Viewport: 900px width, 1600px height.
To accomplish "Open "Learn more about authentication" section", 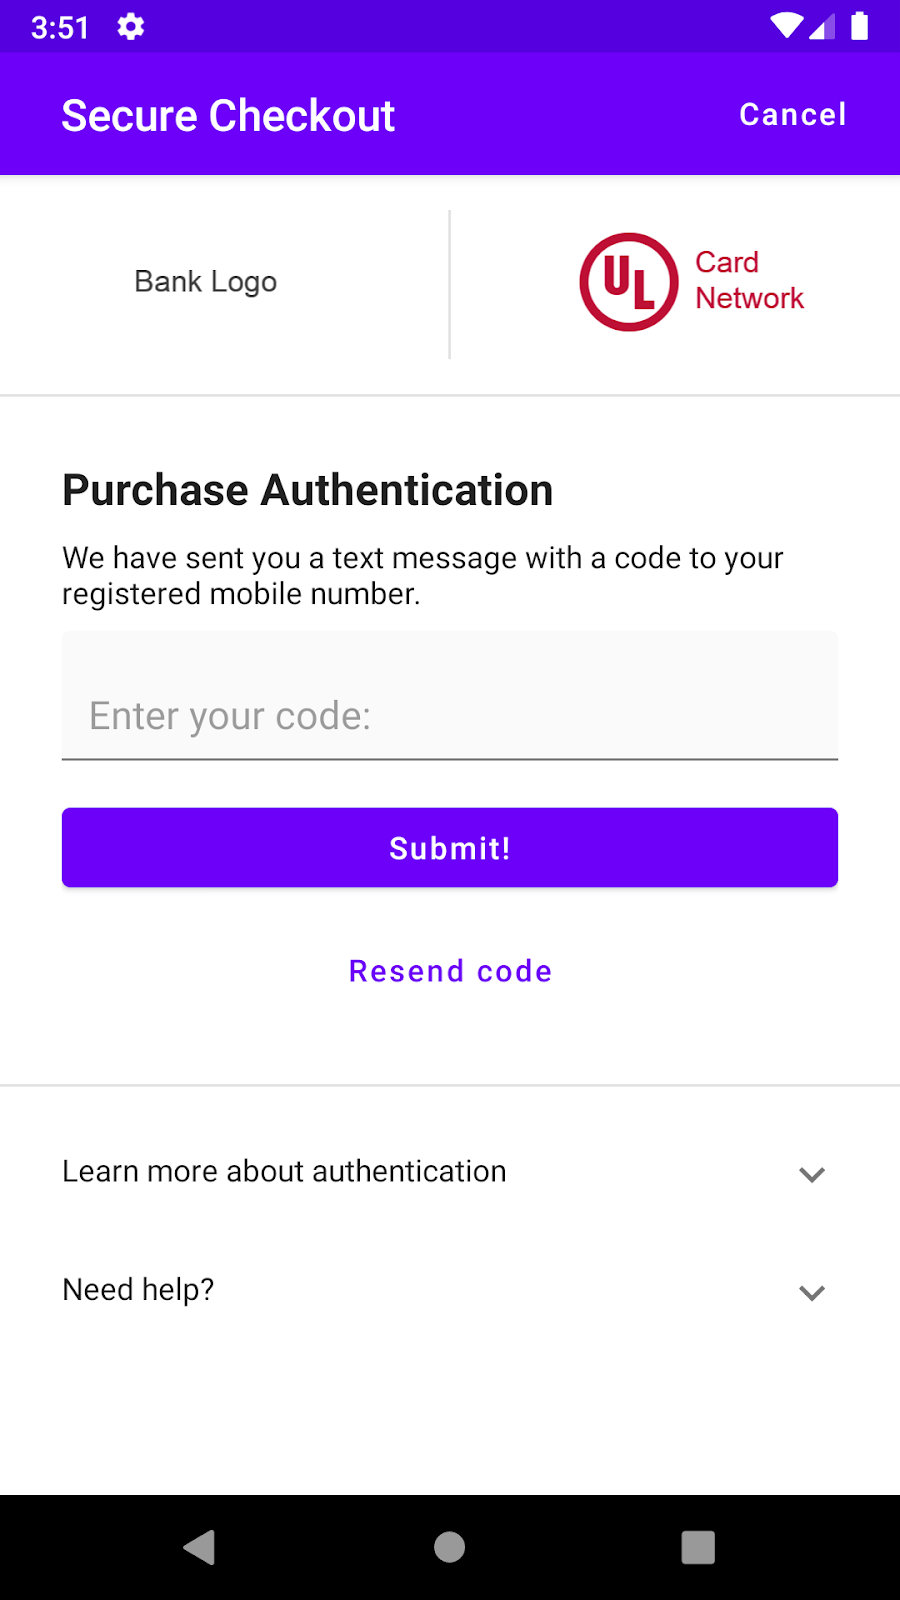I will [x=284, y=1171].
